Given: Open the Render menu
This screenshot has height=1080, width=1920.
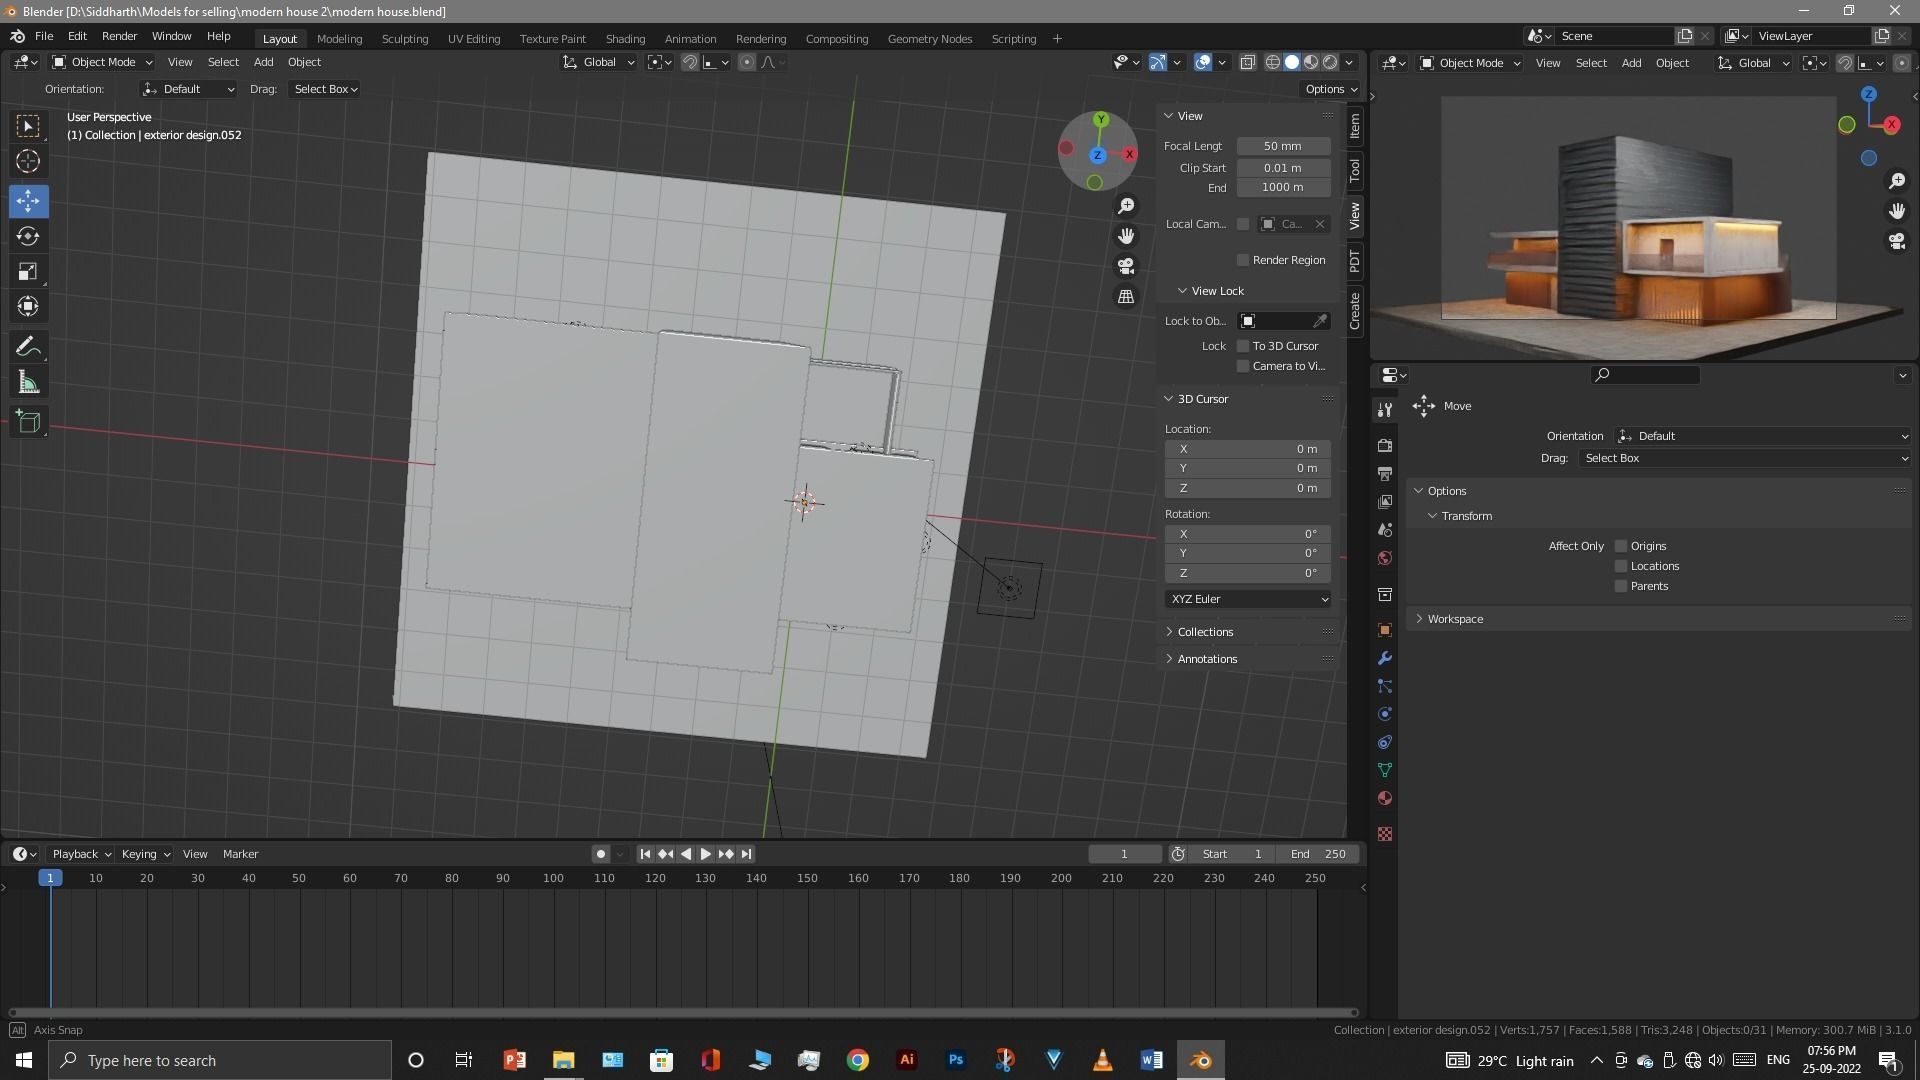Looking at the screenshot, I should coord(119,36).
